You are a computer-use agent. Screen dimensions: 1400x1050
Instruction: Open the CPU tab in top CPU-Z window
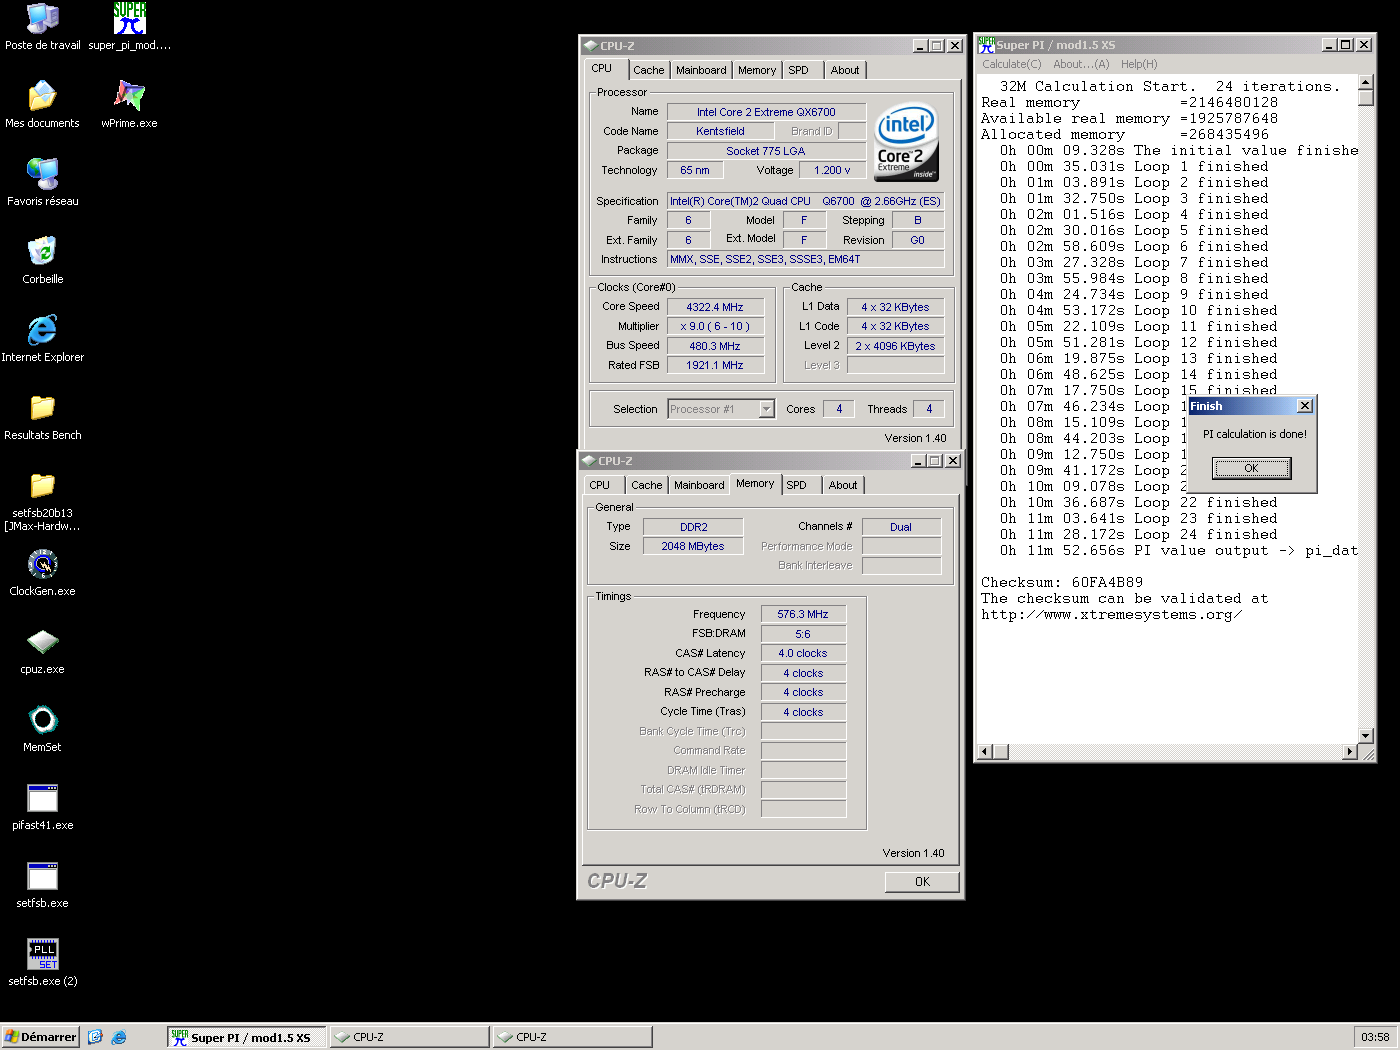pos(602,69)
